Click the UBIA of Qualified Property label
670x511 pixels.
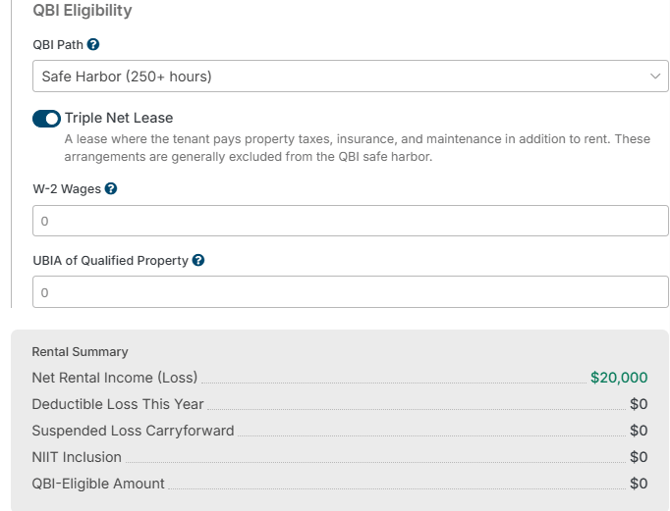tap(110, 261)
